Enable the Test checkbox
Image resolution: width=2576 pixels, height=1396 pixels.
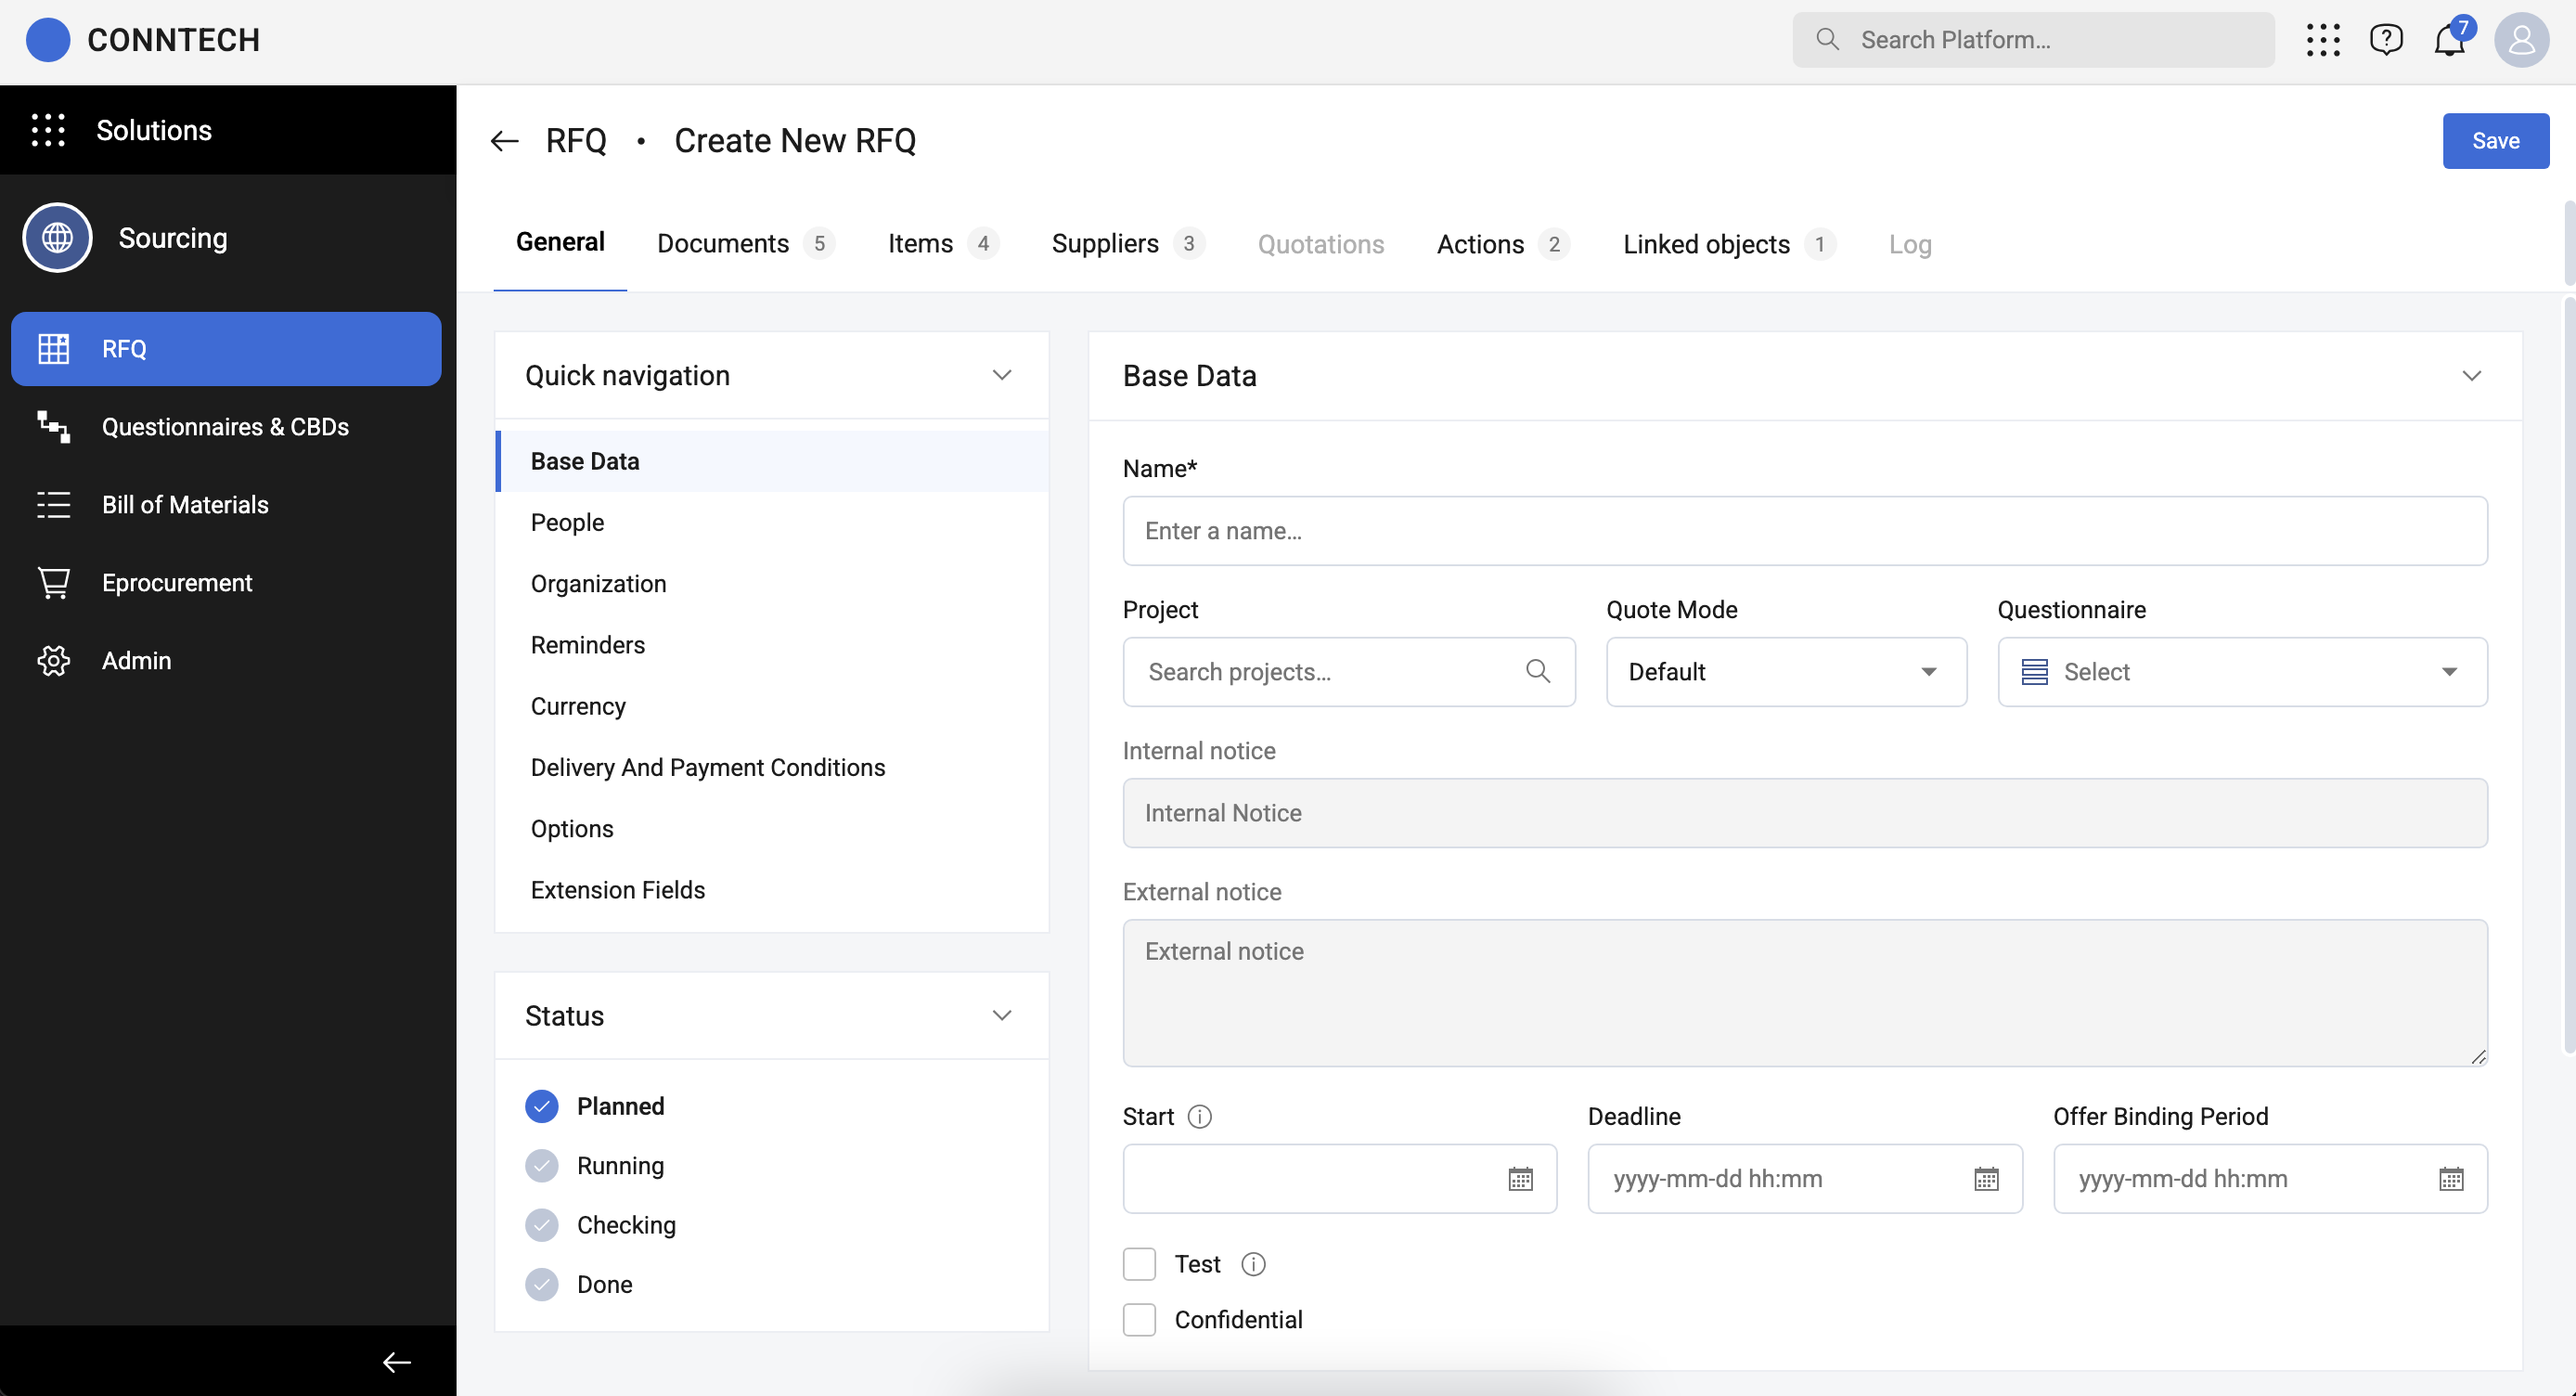1139,1265
